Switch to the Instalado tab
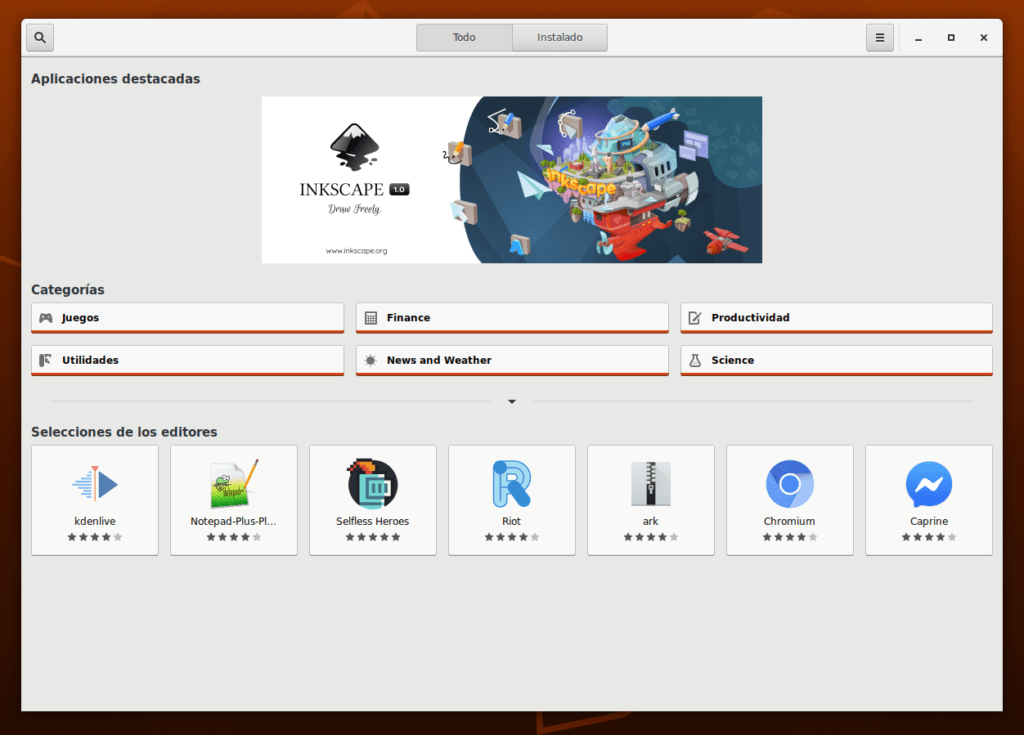Viewport: 1024px width, 735px height. point(560,38)
